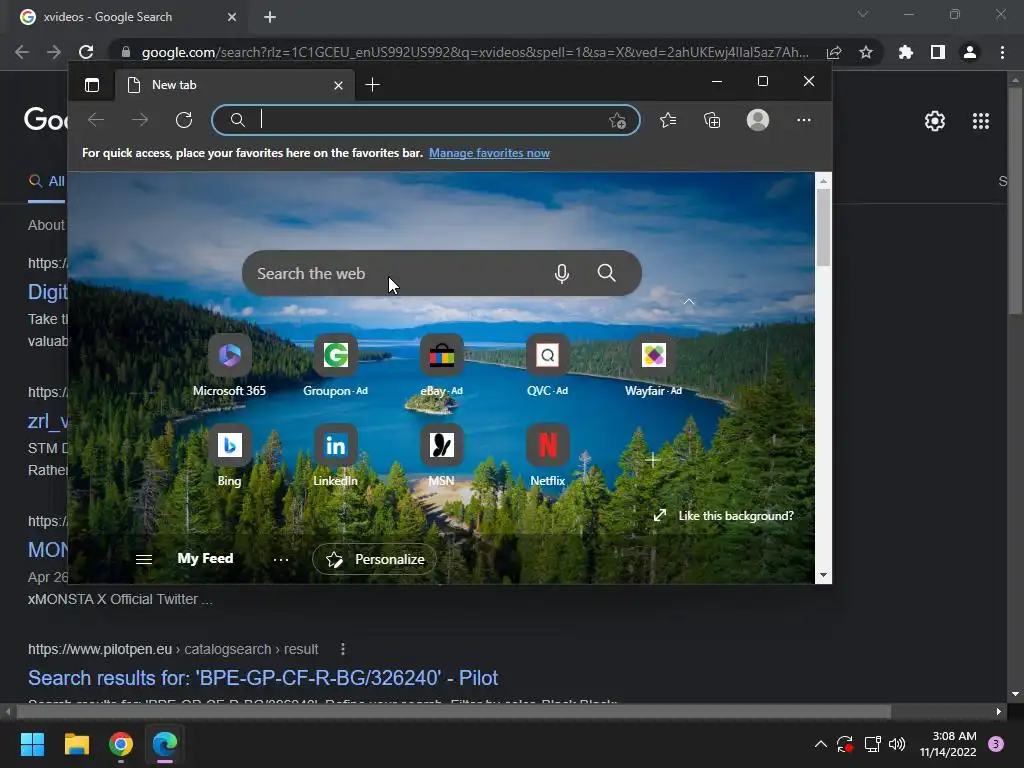Refresh the Edge page

click(184, 120)
